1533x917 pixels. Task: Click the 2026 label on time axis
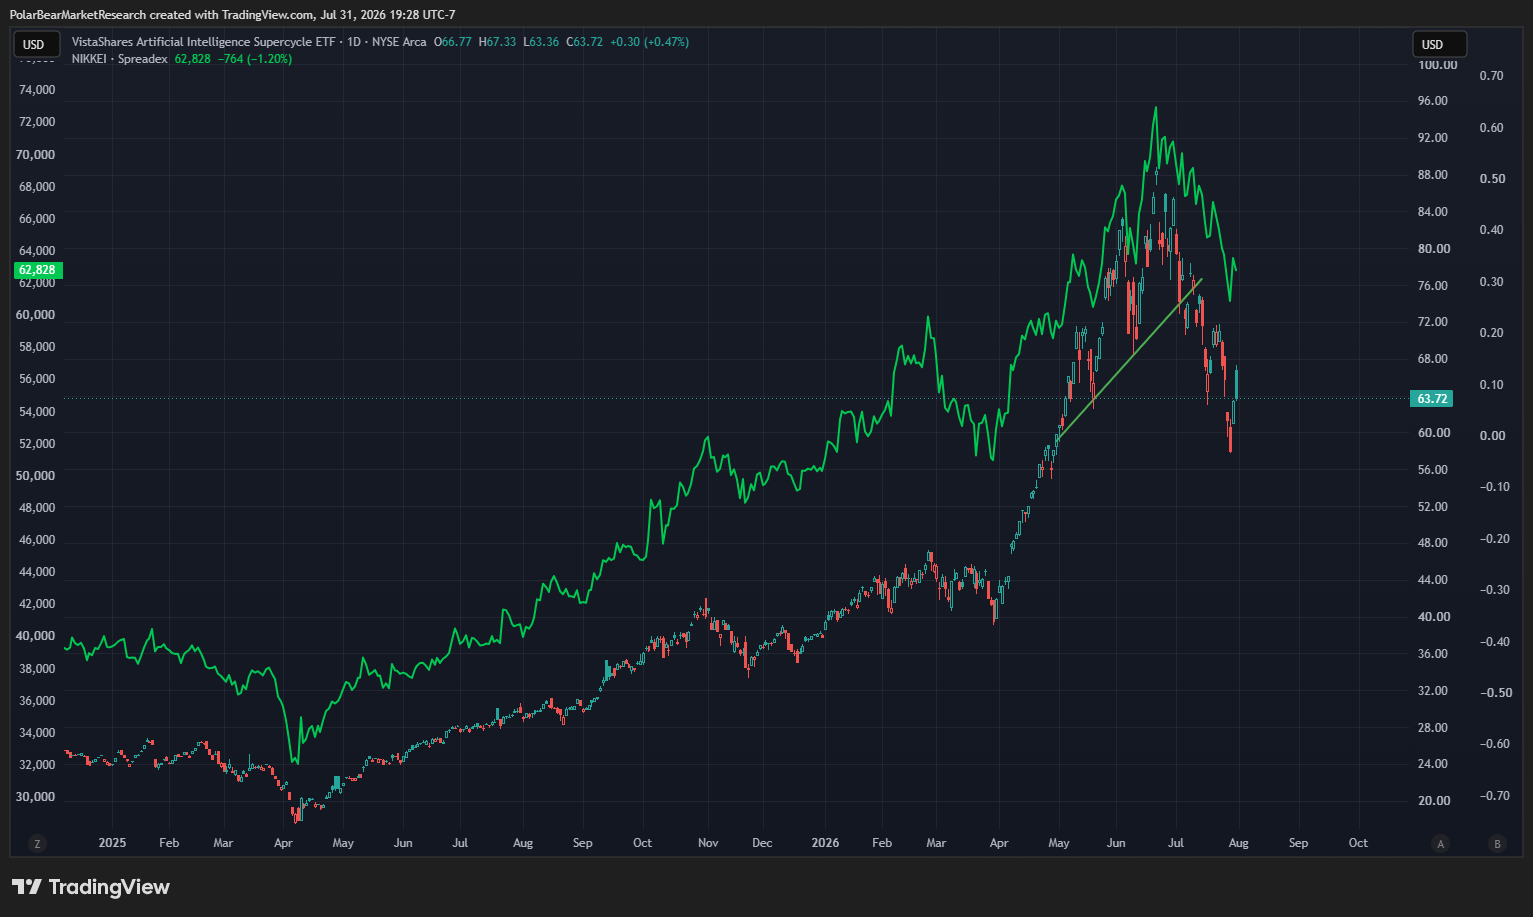click(825, 843)
